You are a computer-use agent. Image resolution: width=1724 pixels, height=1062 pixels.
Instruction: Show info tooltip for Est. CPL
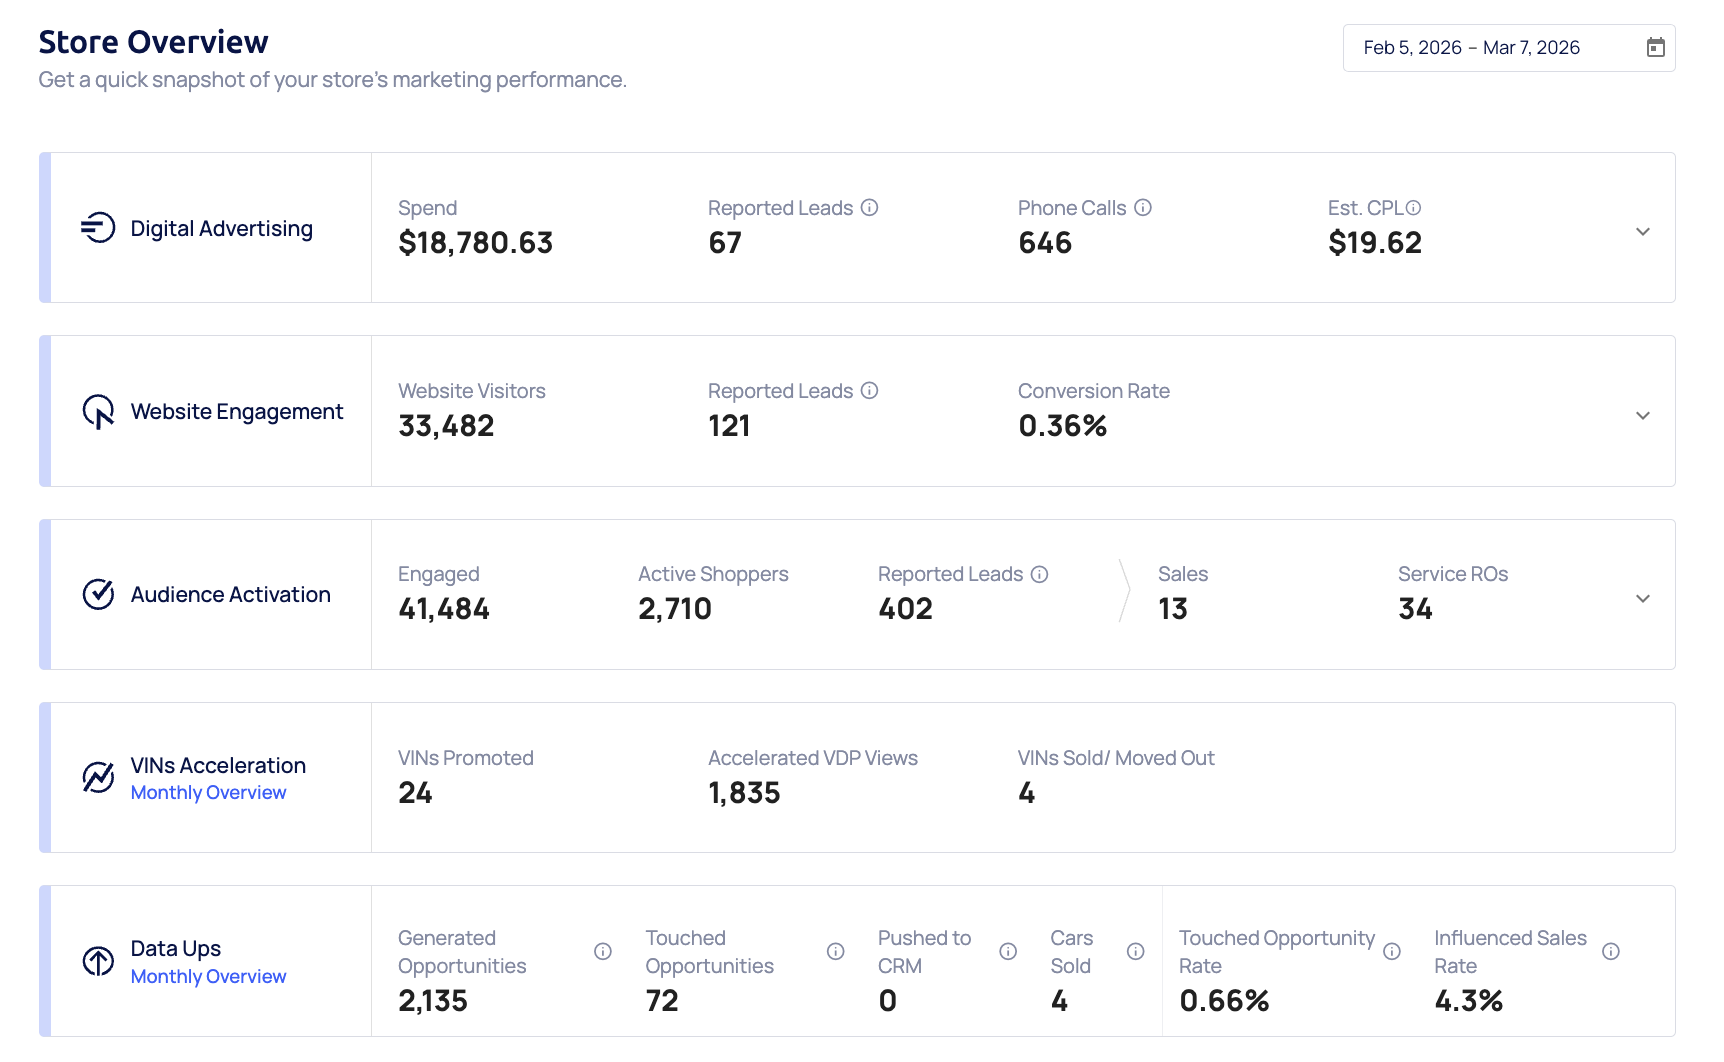point(1413,208)
